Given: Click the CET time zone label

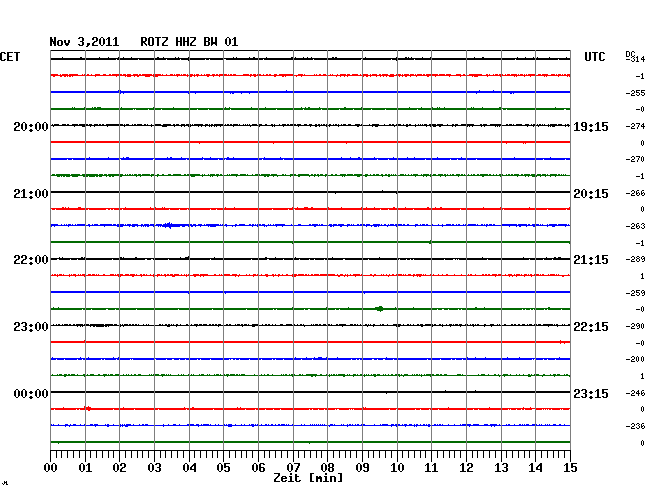Looking at the screenshot, I should pyautogui.click(x=10, y=57).
